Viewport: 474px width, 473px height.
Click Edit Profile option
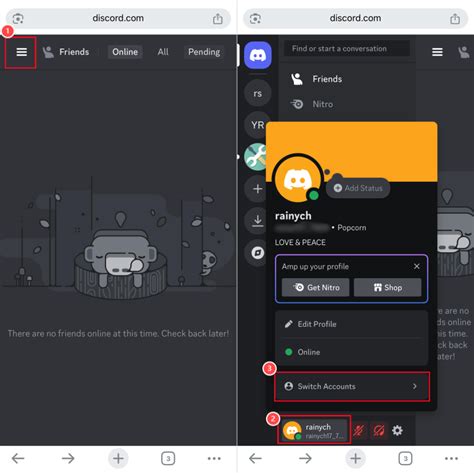pos(351,324)
